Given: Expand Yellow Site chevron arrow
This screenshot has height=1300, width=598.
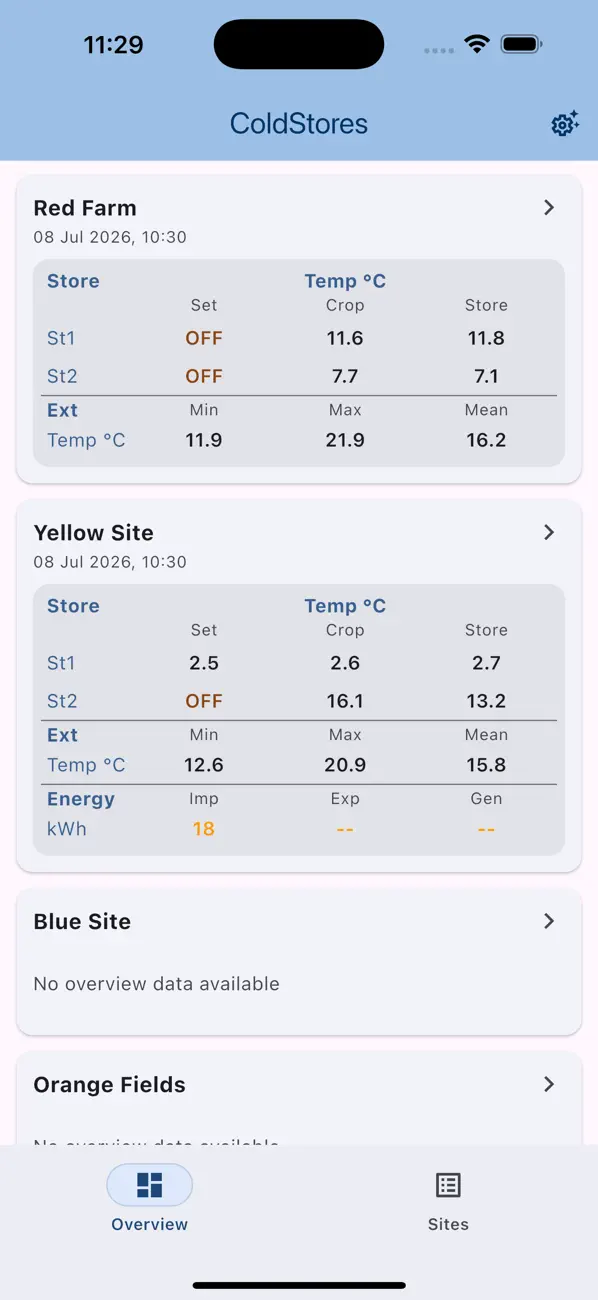Looking at the screenshot, I should [549, 533].
